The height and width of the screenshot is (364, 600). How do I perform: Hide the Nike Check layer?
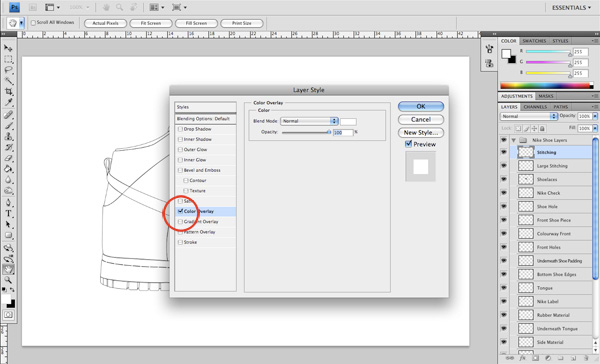click(504, 193)
